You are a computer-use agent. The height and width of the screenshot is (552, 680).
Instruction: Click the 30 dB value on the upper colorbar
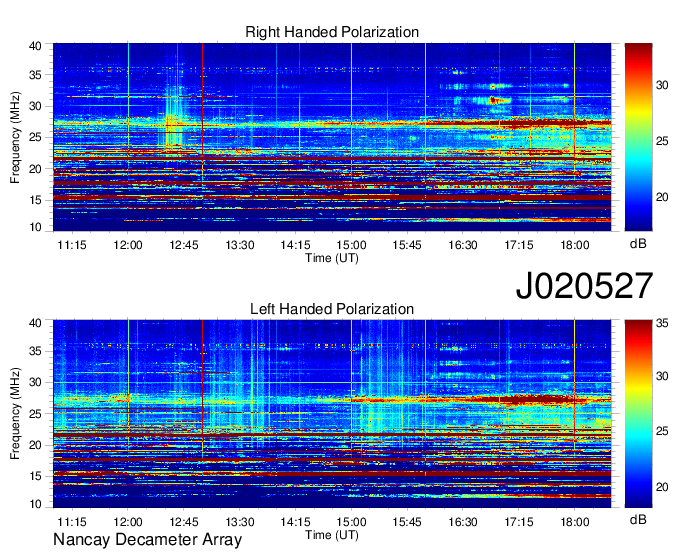pos(662,85)
